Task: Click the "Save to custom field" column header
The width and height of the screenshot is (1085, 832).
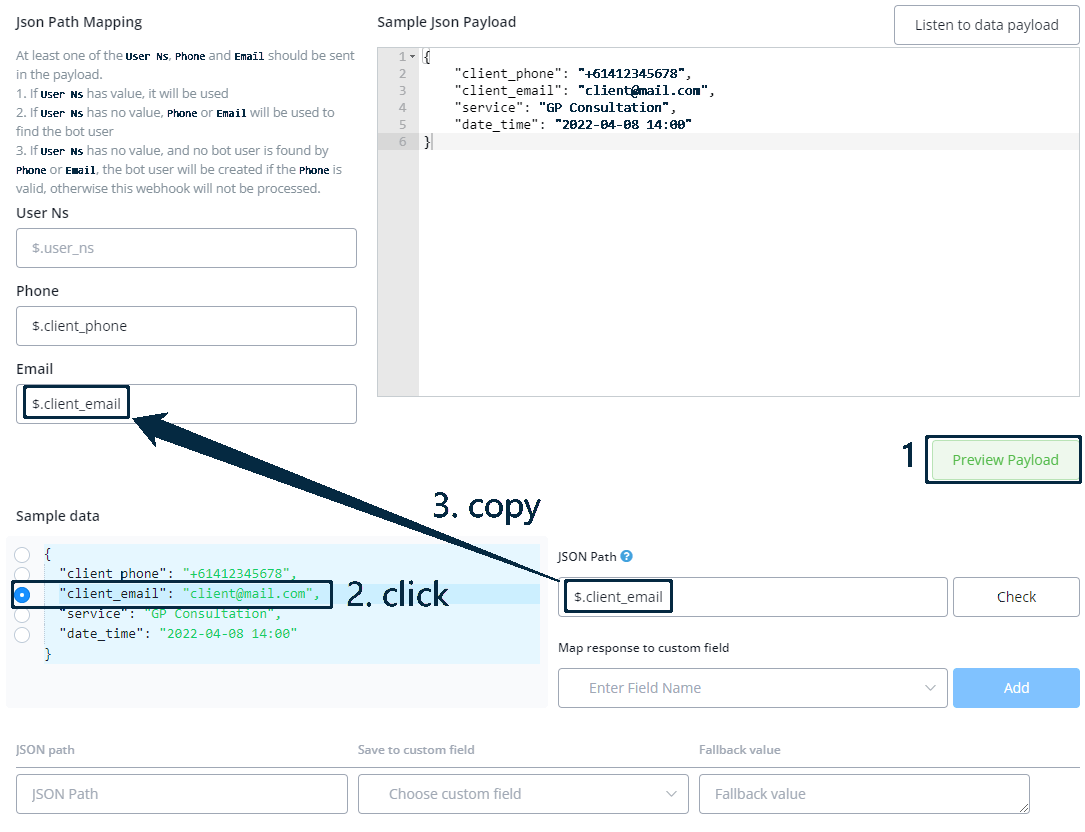Action: (416, 750)
